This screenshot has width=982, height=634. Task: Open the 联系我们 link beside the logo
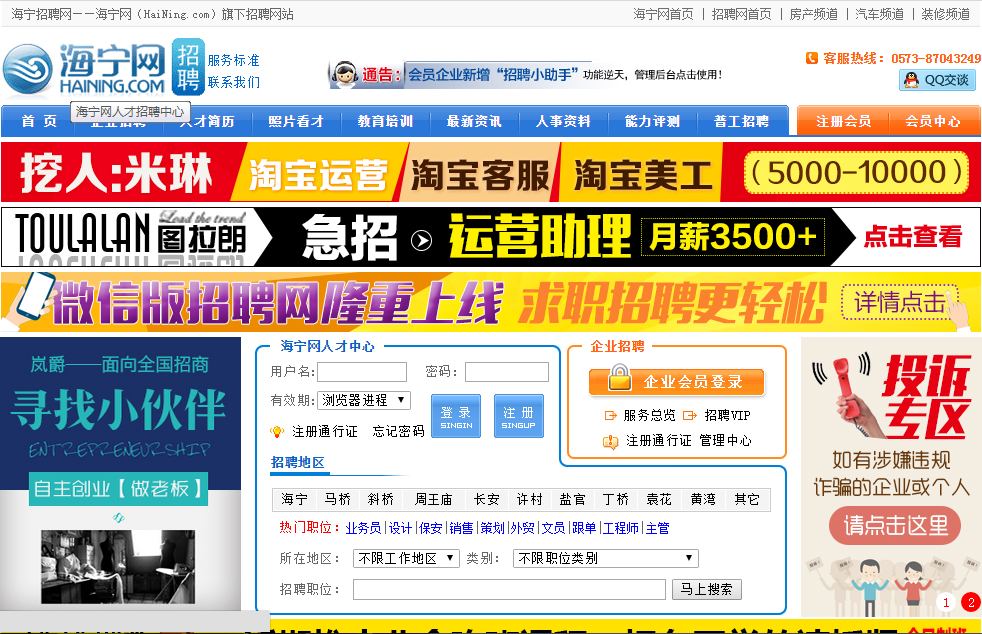click(x=234, y=82)
